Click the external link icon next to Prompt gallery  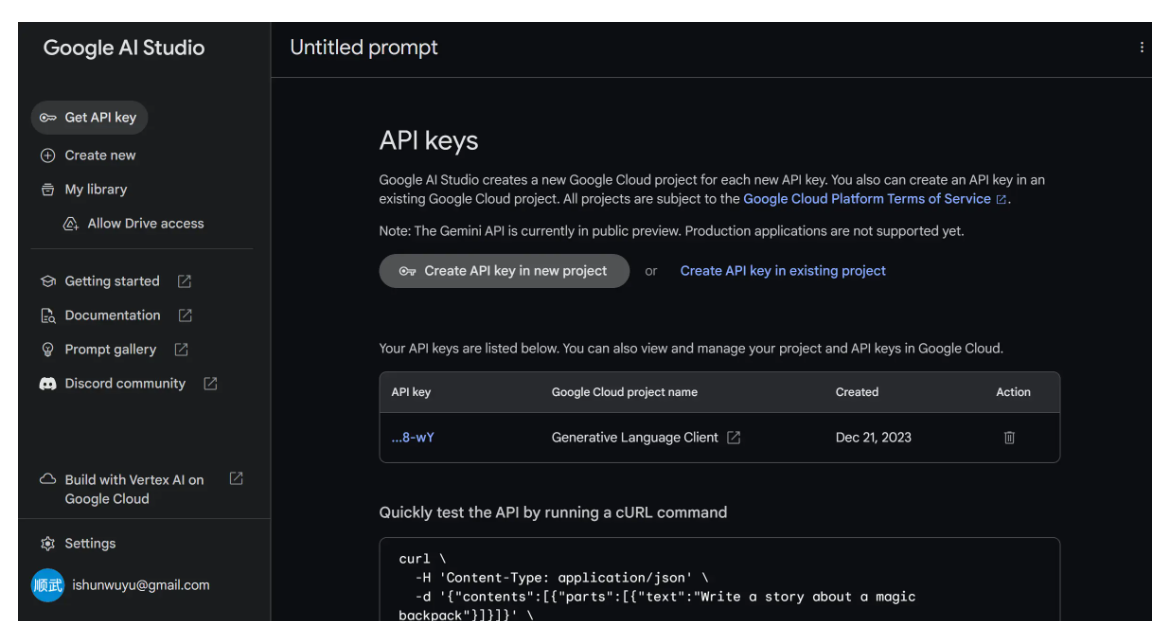point(181,349)
